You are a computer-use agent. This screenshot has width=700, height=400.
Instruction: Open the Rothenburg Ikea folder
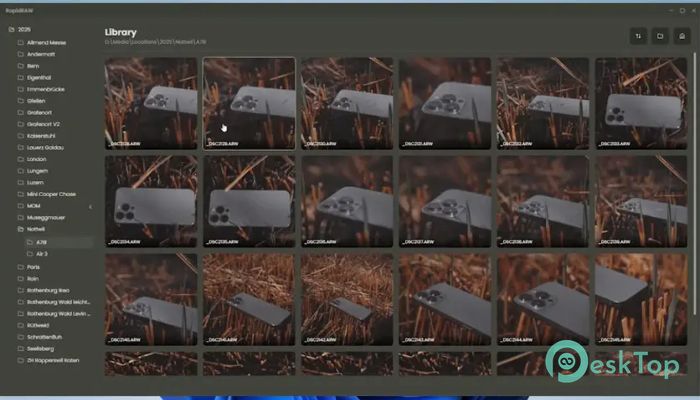point(48,290)
